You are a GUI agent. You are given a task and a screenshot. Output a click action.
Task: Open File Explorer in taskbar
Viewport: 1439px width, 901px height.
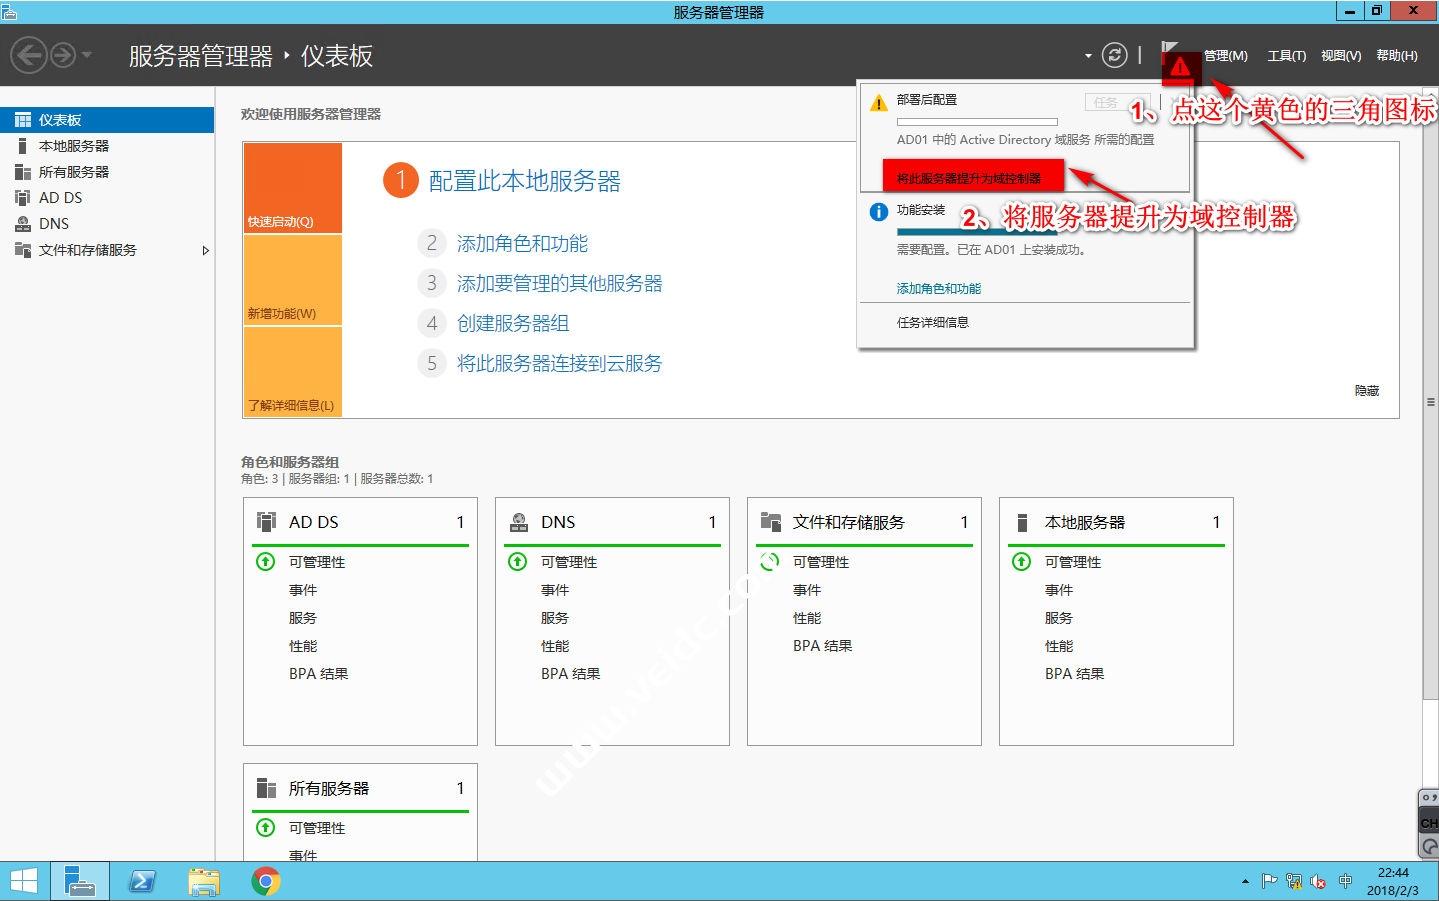pyautogui.click(x=204, y=881)
